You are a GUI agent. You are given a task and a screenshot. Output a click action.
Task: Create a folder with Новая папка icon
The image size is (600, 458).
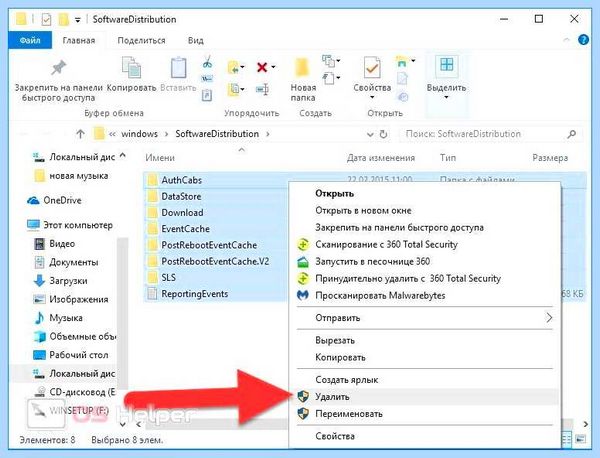click(x=302, y=68)
